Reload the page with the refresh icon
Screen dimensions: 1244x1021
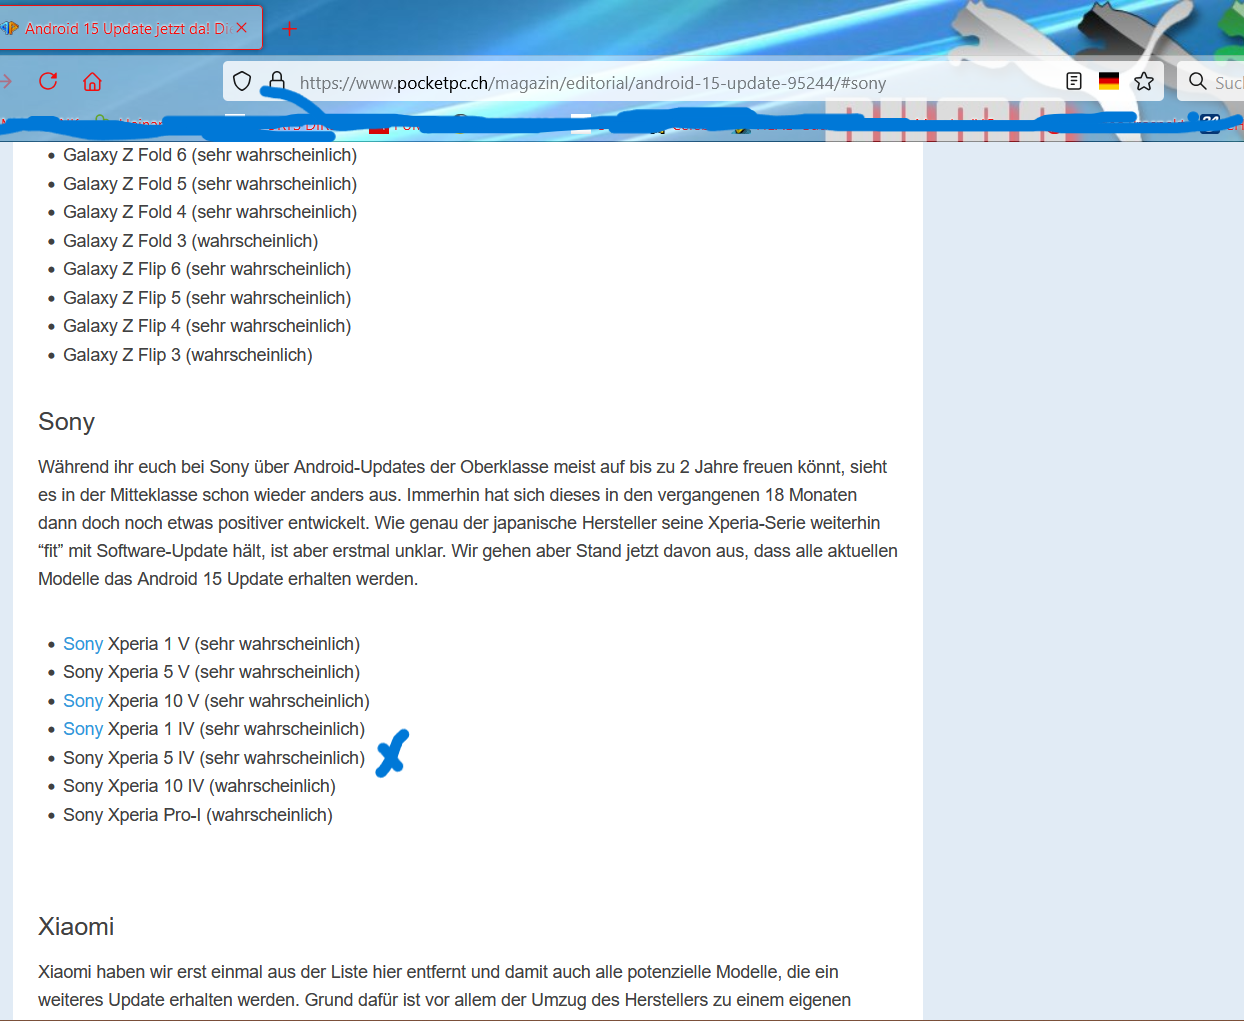tap(48, 81)
